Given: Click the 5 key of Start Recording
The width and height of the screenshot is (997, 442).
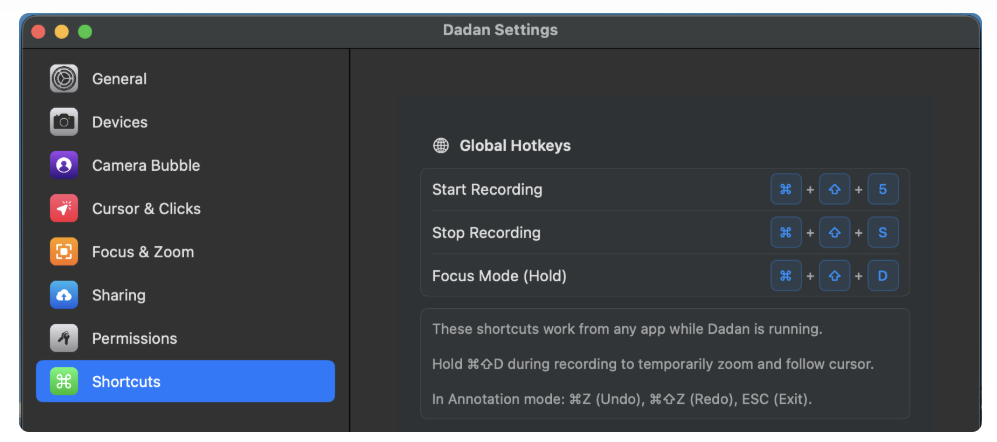Looking at the screenshot, I should pyautogui.click(x=883, y=189).
